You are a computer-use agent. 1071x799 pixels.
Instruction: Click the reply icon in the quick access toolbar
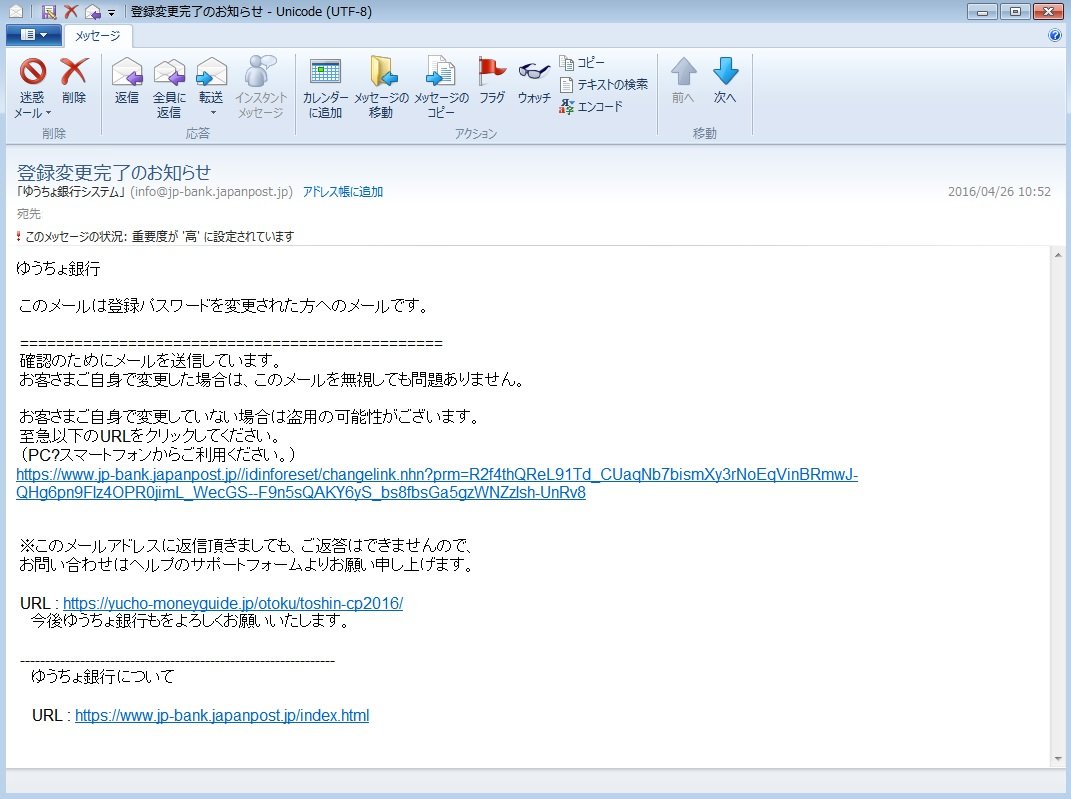pos(93,12)
